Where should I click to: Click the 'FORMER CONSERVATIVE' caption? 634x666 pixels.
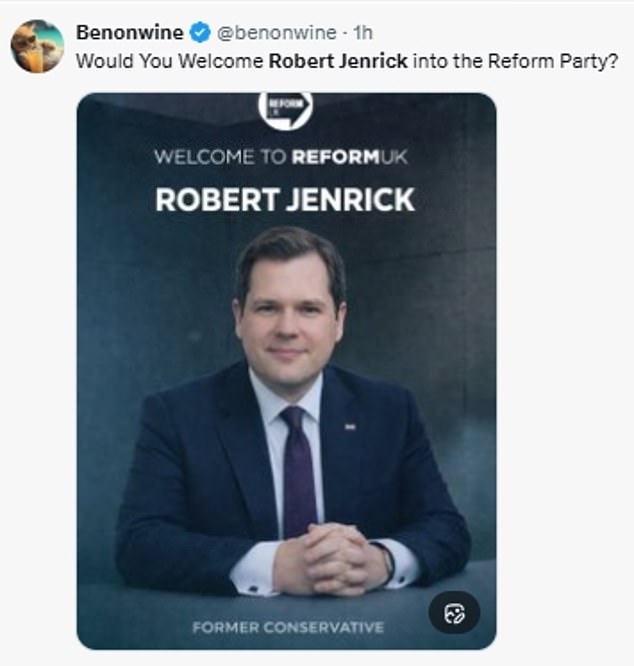pyautogui.click(x=285, y=627)
